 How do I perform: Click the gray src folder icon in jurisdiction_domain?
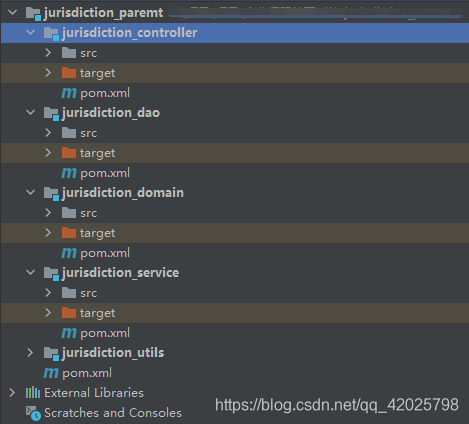[69, 213]
